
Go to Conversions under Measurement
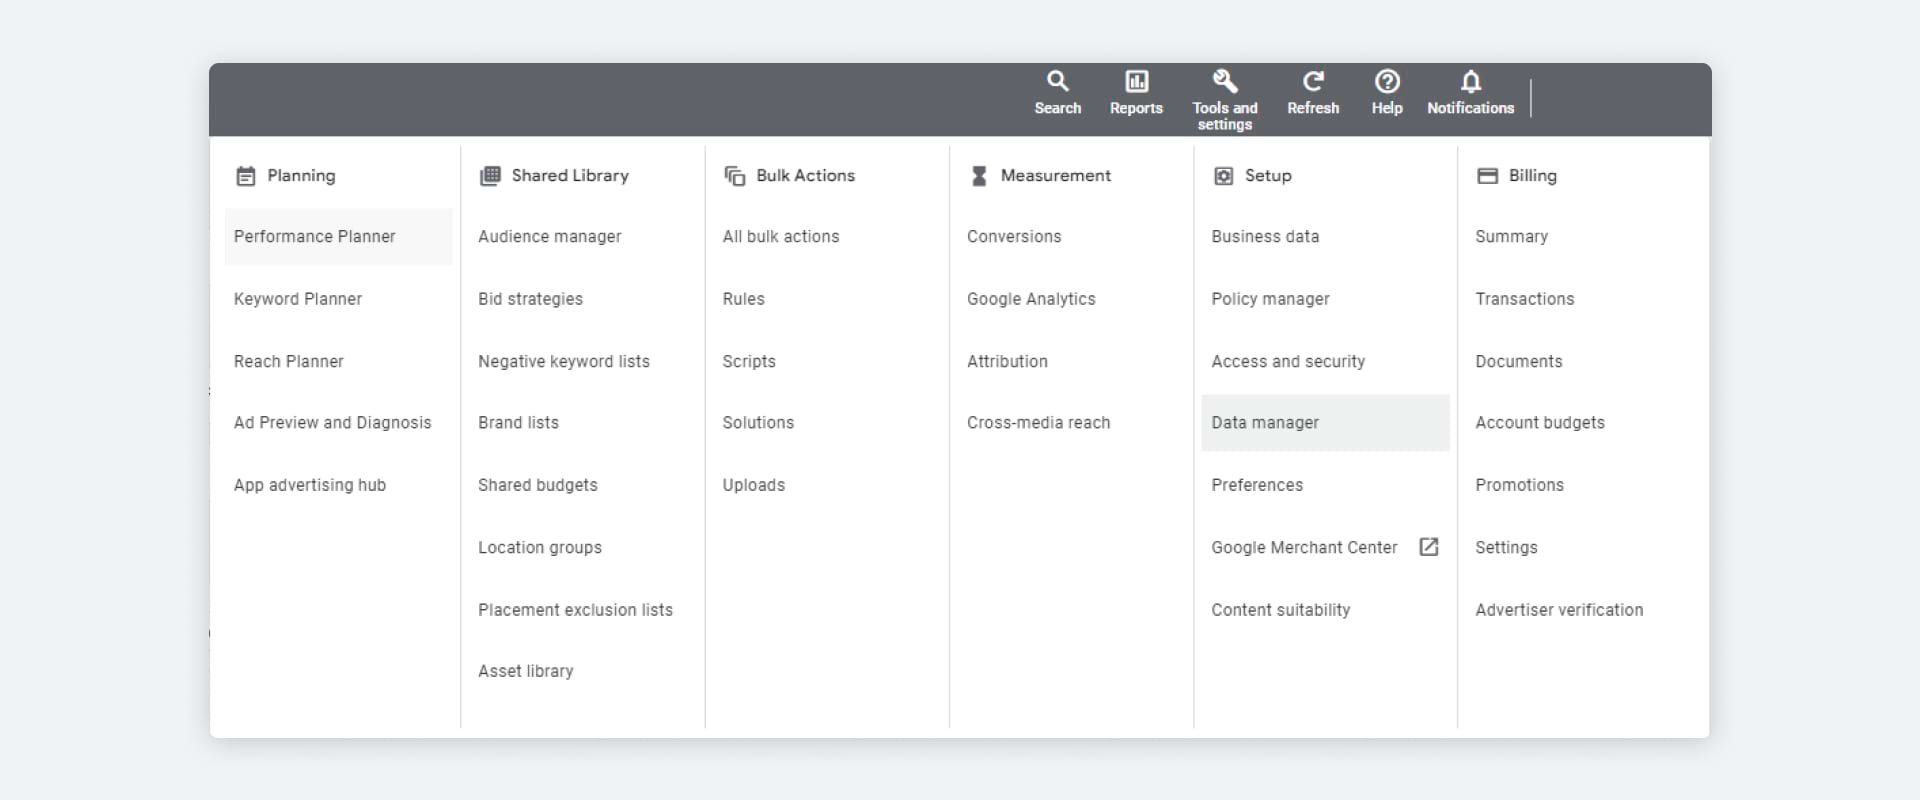[1014, 237]
